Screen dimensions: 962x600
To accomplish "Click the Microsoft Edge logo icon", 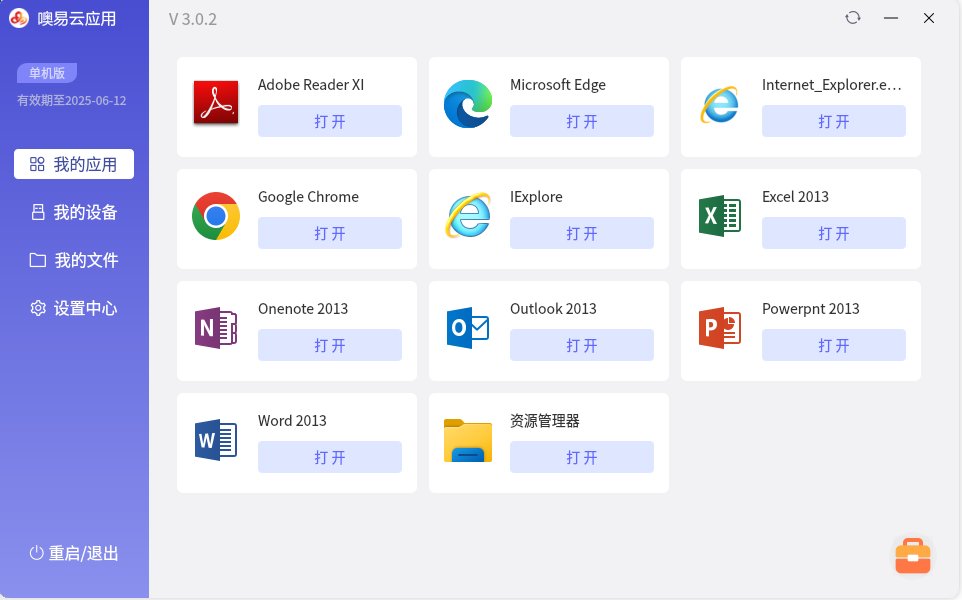I will tap(468, 104).
